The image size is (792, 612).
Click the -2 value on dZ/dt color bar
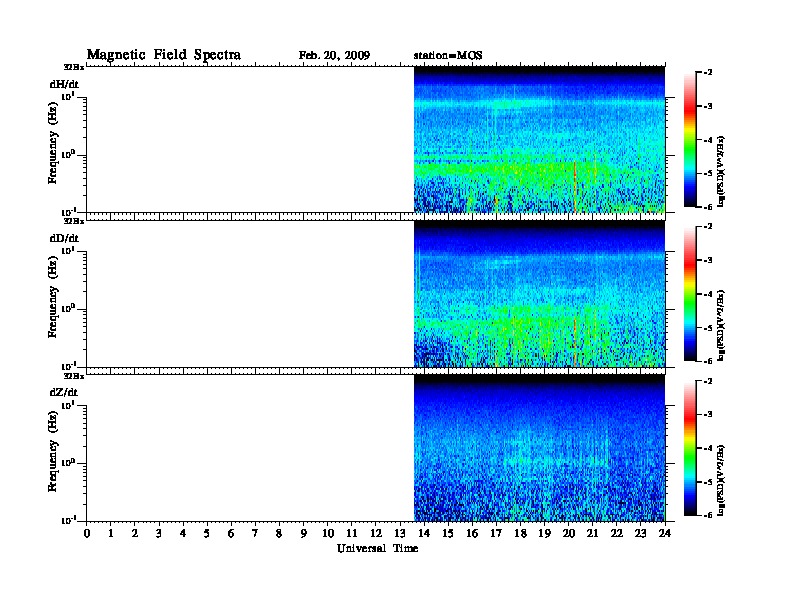tap(708, 381)
